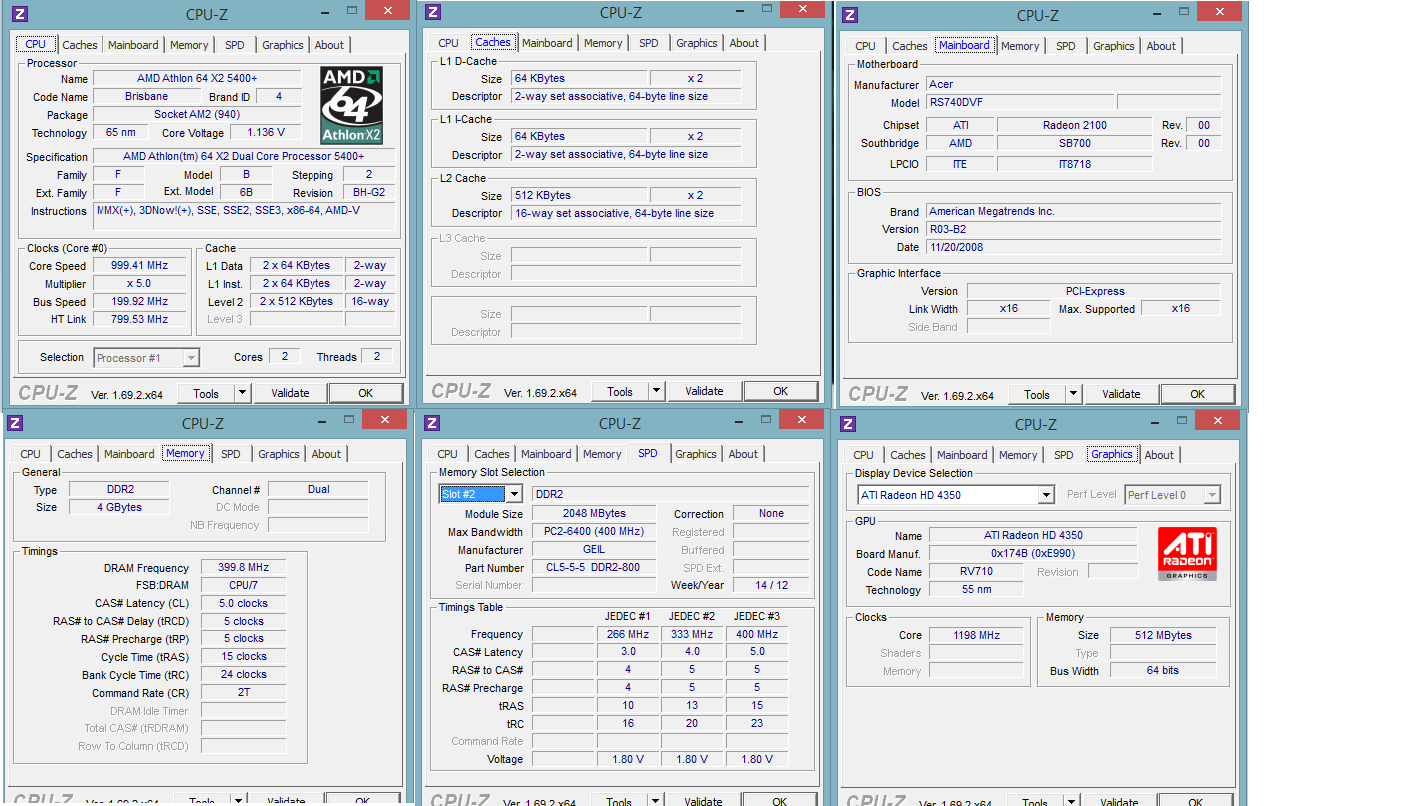The width and height of the screenshot is (1414, 806).
Task: Expand the Tools arrow in the Mainboard window
Action: pos(1073,394)
